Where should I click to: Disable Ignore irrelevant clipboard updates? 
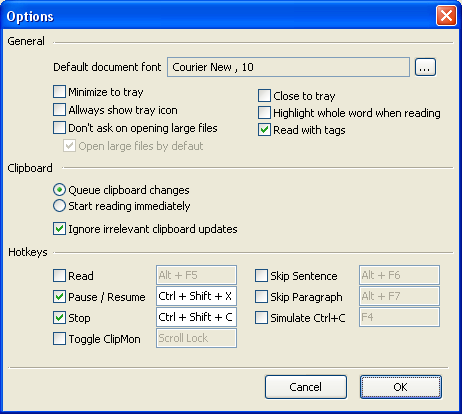[x=59, y=229]
